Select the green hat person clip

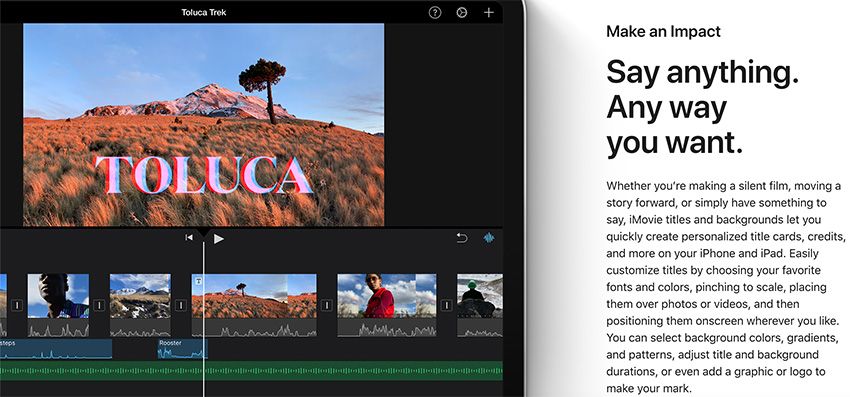click(x=480, y=296)
